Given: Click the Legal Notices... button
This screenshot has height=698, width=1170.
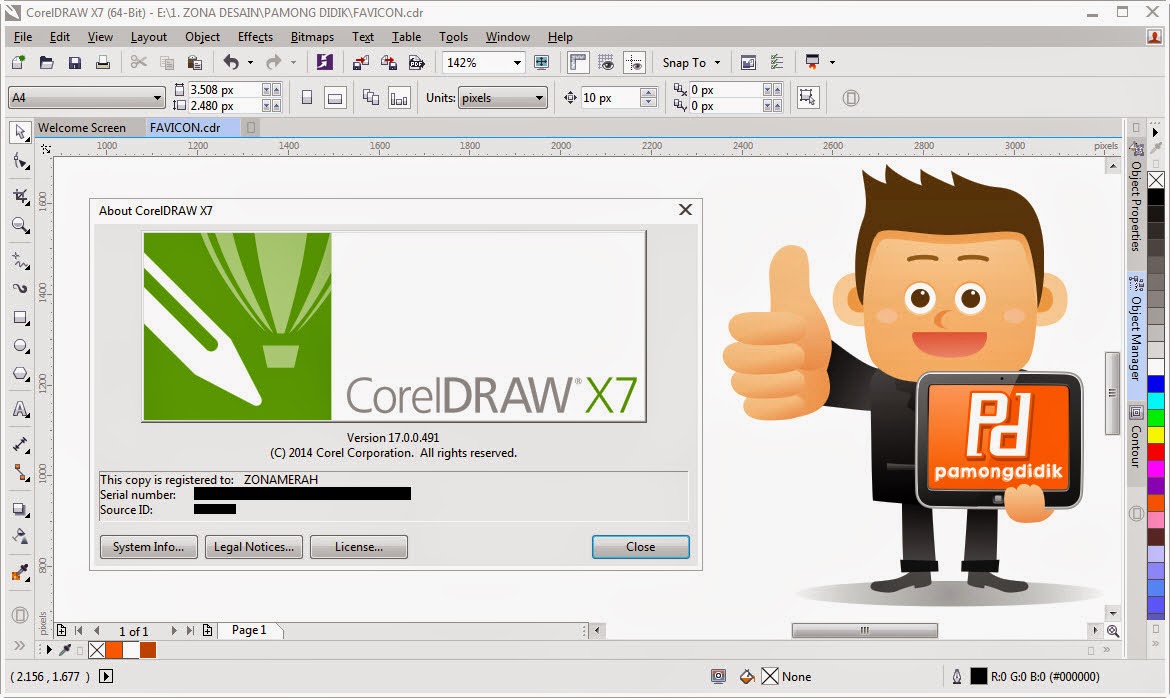Looking at the screenshot, I should (x=254, y=546).
